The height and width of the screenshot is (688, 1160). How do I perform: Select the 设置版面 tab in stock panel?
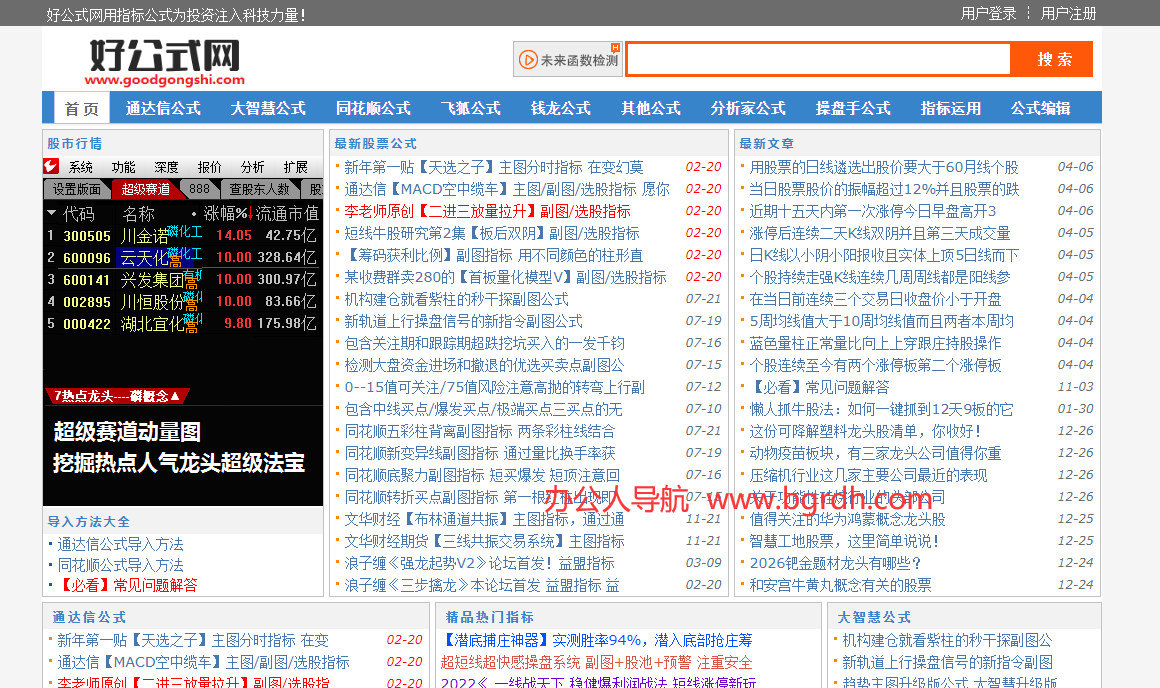77,189
